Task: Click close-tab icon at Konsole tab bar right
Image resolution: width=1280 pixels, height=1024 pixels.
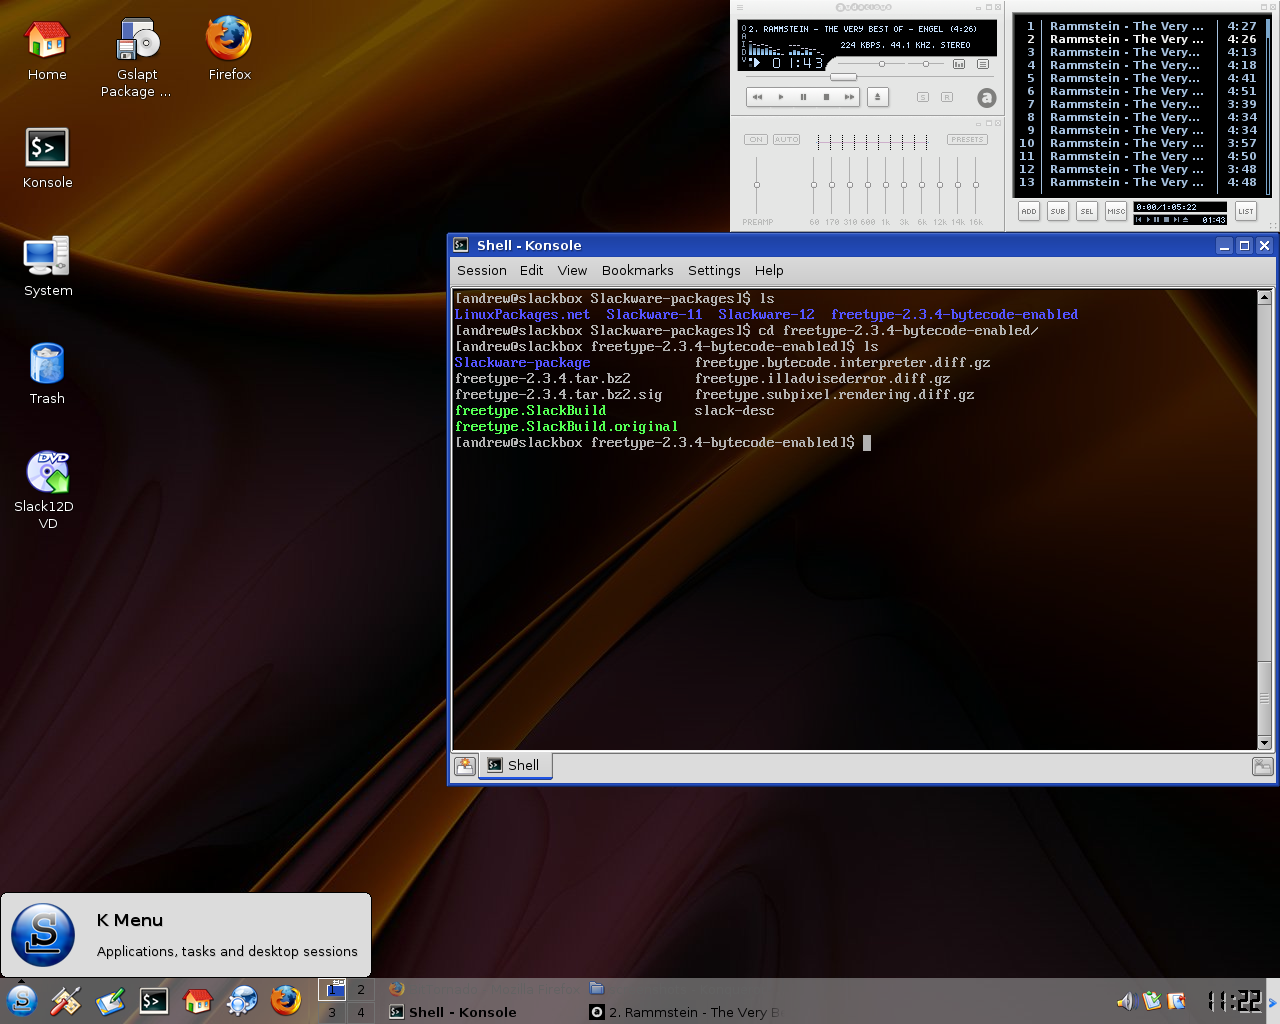Action: pyautogui.click(x=1262, y=766)
